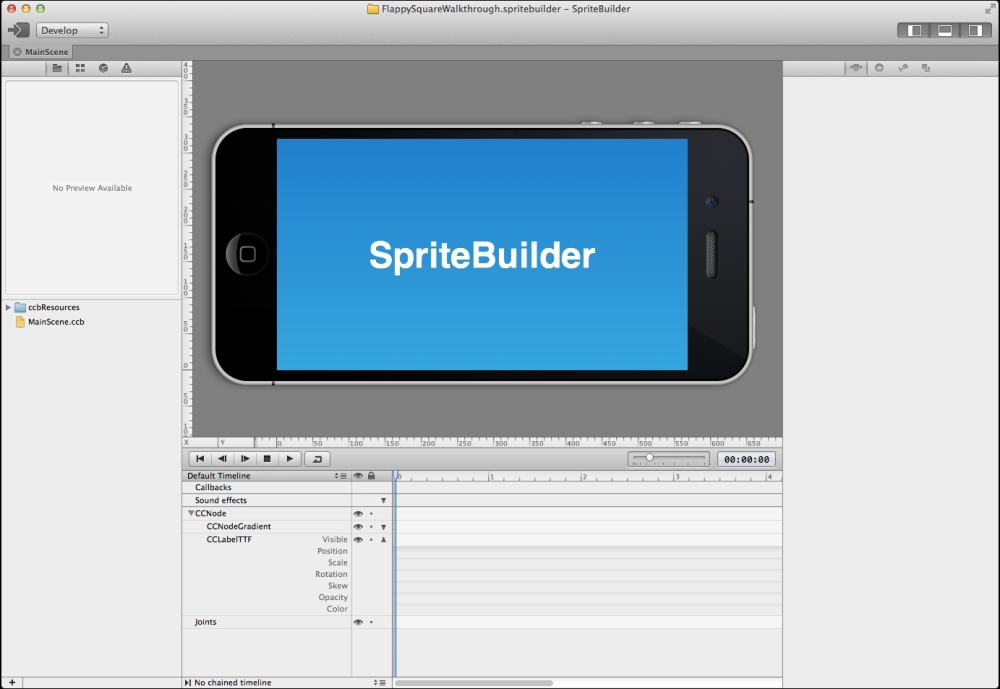Viewport: 1000px width, 689px height.
Task: Select the CCNodeGradient node
Action: (x=239, y=526)
